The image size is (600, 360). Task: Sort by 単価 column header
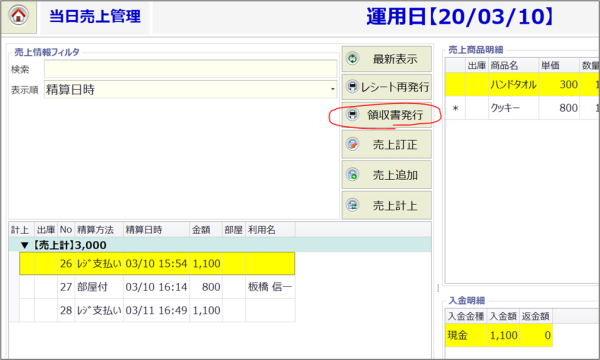point(559,65)
